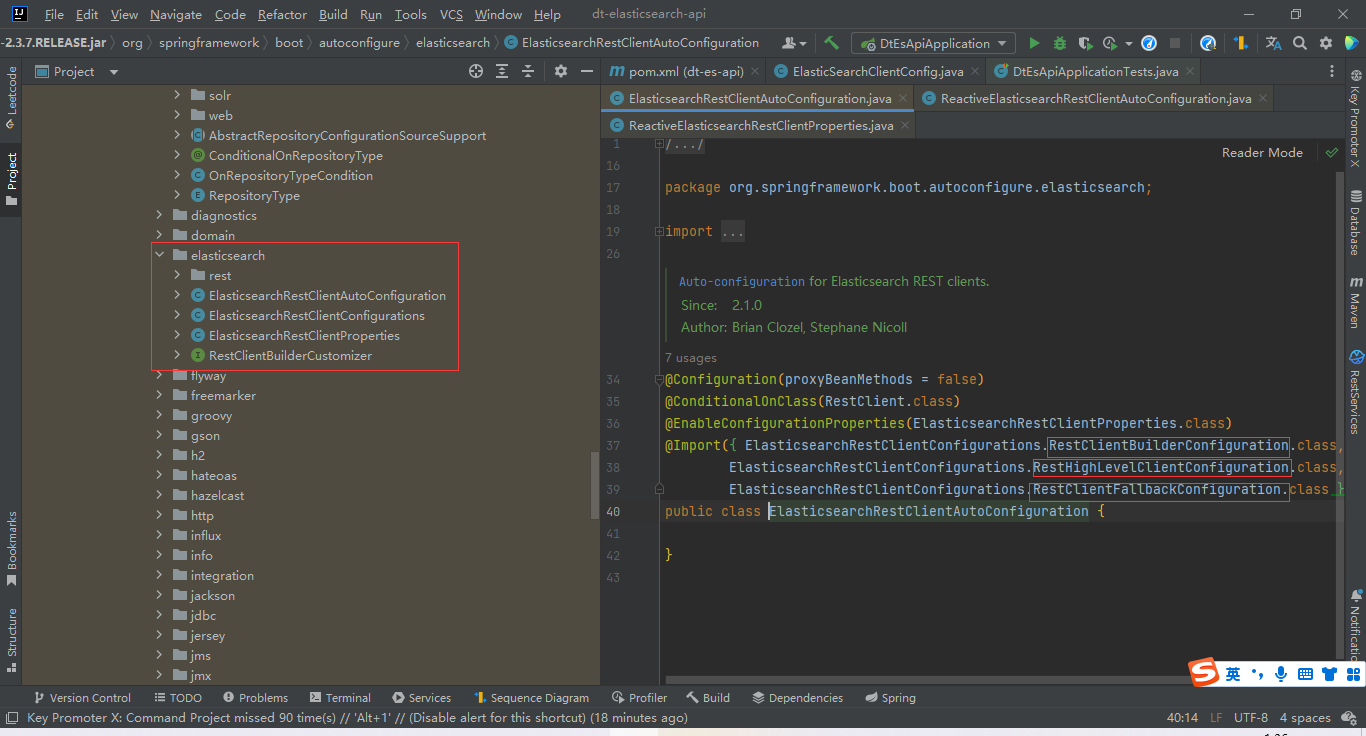Toggle Sogou input English/Chinese mode 英
This screenshot has height=736, width=1366.
tap(1233, 675)
